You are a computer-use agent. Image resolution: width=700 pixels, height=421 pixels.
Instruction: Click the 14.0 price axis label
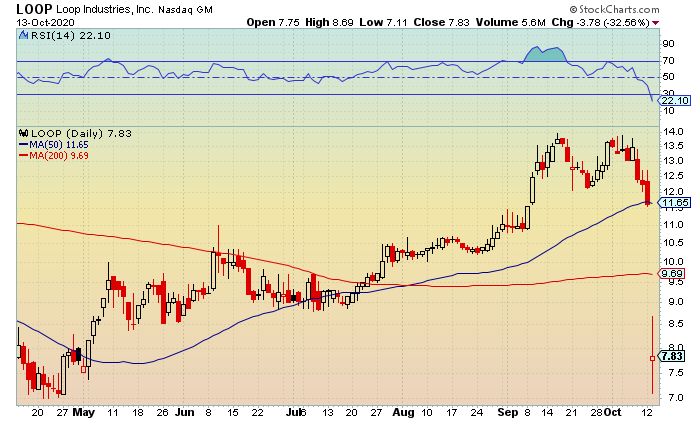(673, 132)
